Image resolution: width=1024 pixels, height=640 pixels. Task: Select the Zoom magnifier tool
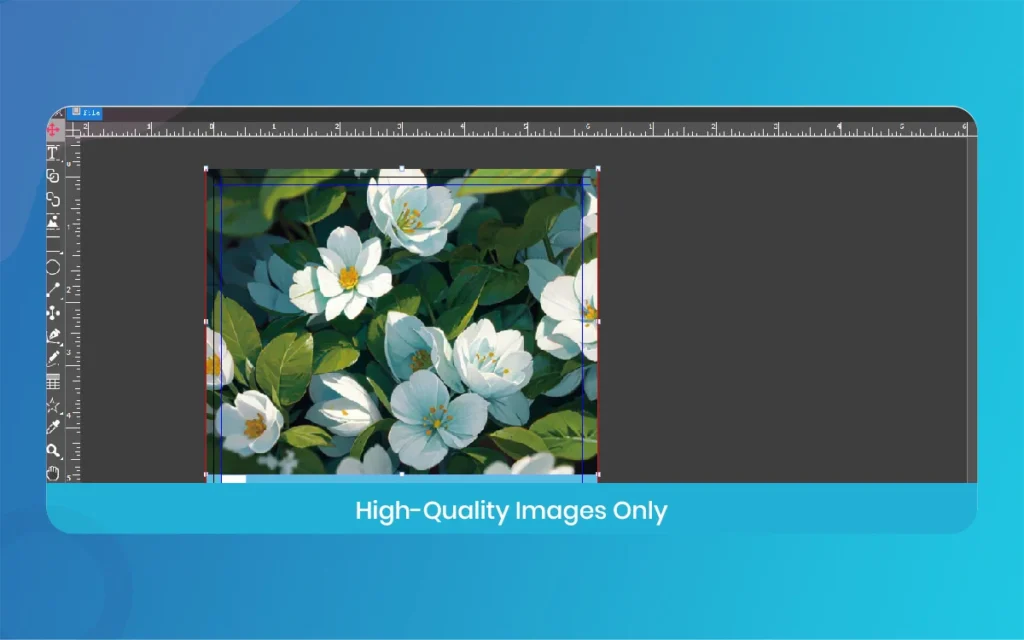[x=54, y=451]
